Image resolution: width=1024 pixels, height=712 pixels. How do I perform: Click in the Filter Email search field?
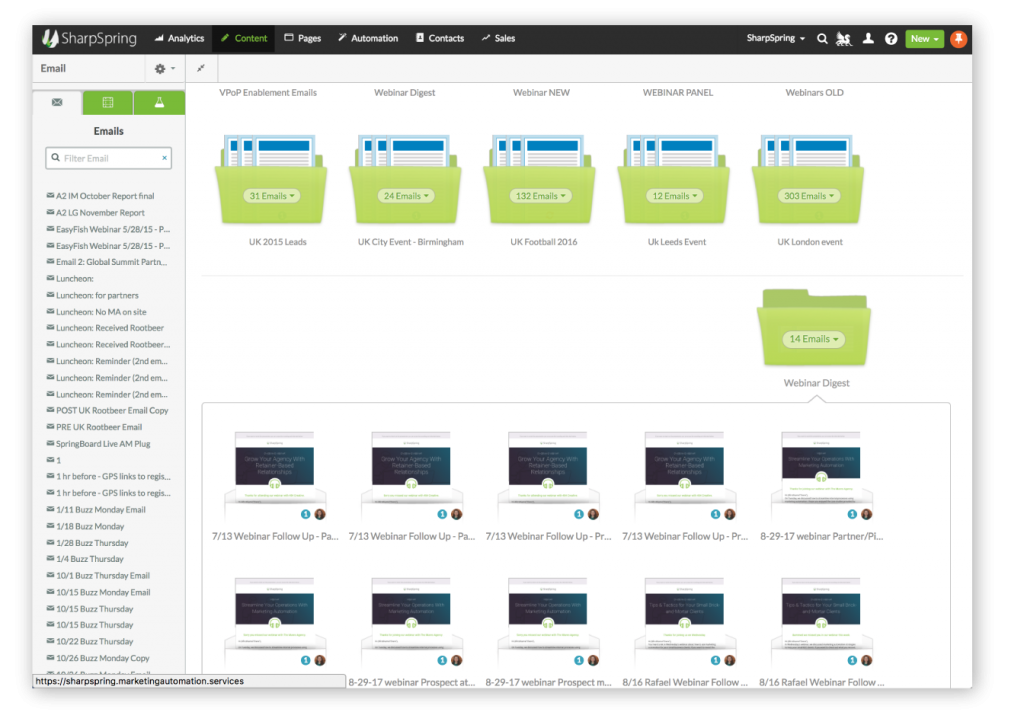(108, 158)
